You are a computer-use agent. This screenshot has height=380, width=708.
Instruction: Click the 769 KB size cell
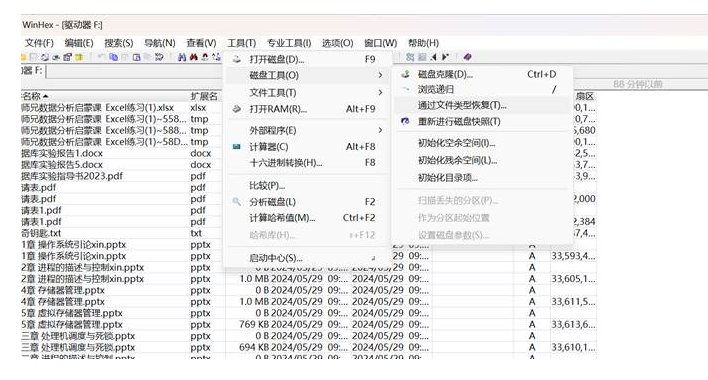pos(254,324)
